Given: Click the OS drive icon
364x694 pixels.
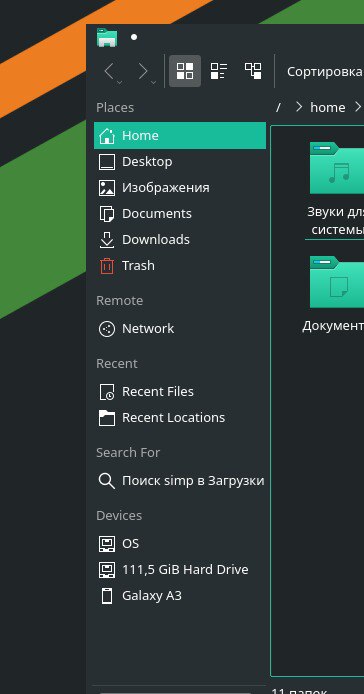Looking at the screenshot, I should [x=107, y=544].
